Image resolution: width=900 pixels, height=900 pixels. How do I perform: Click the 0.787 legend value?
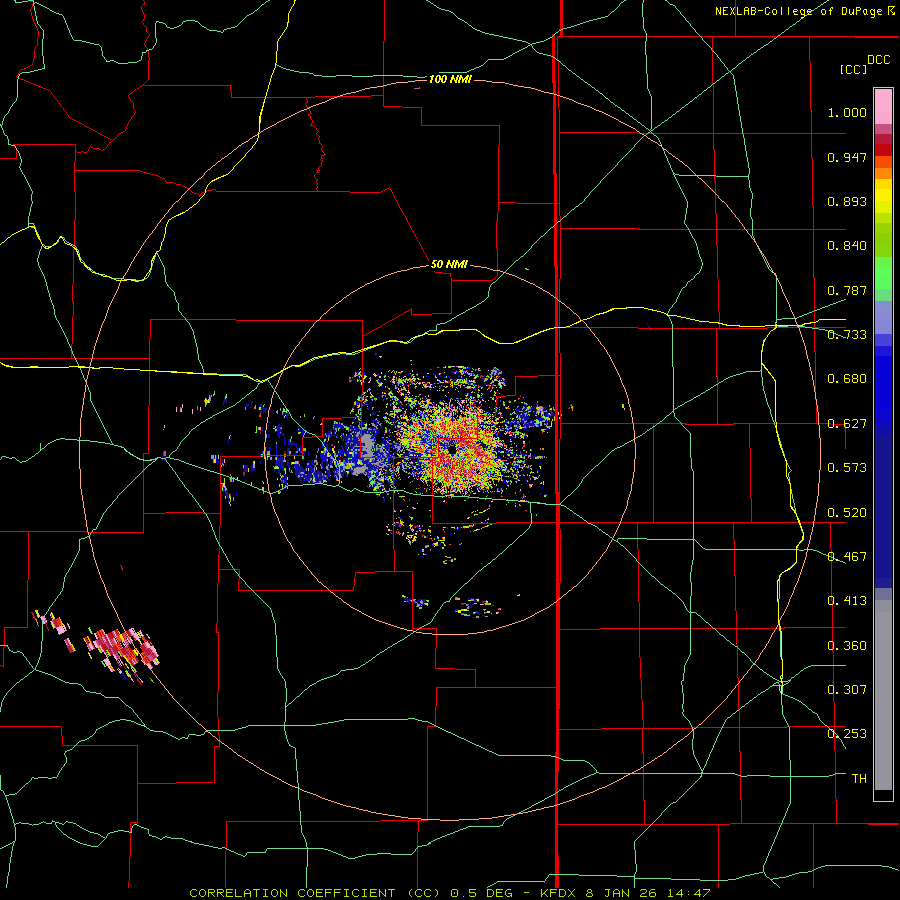click(x=847, y=290)
